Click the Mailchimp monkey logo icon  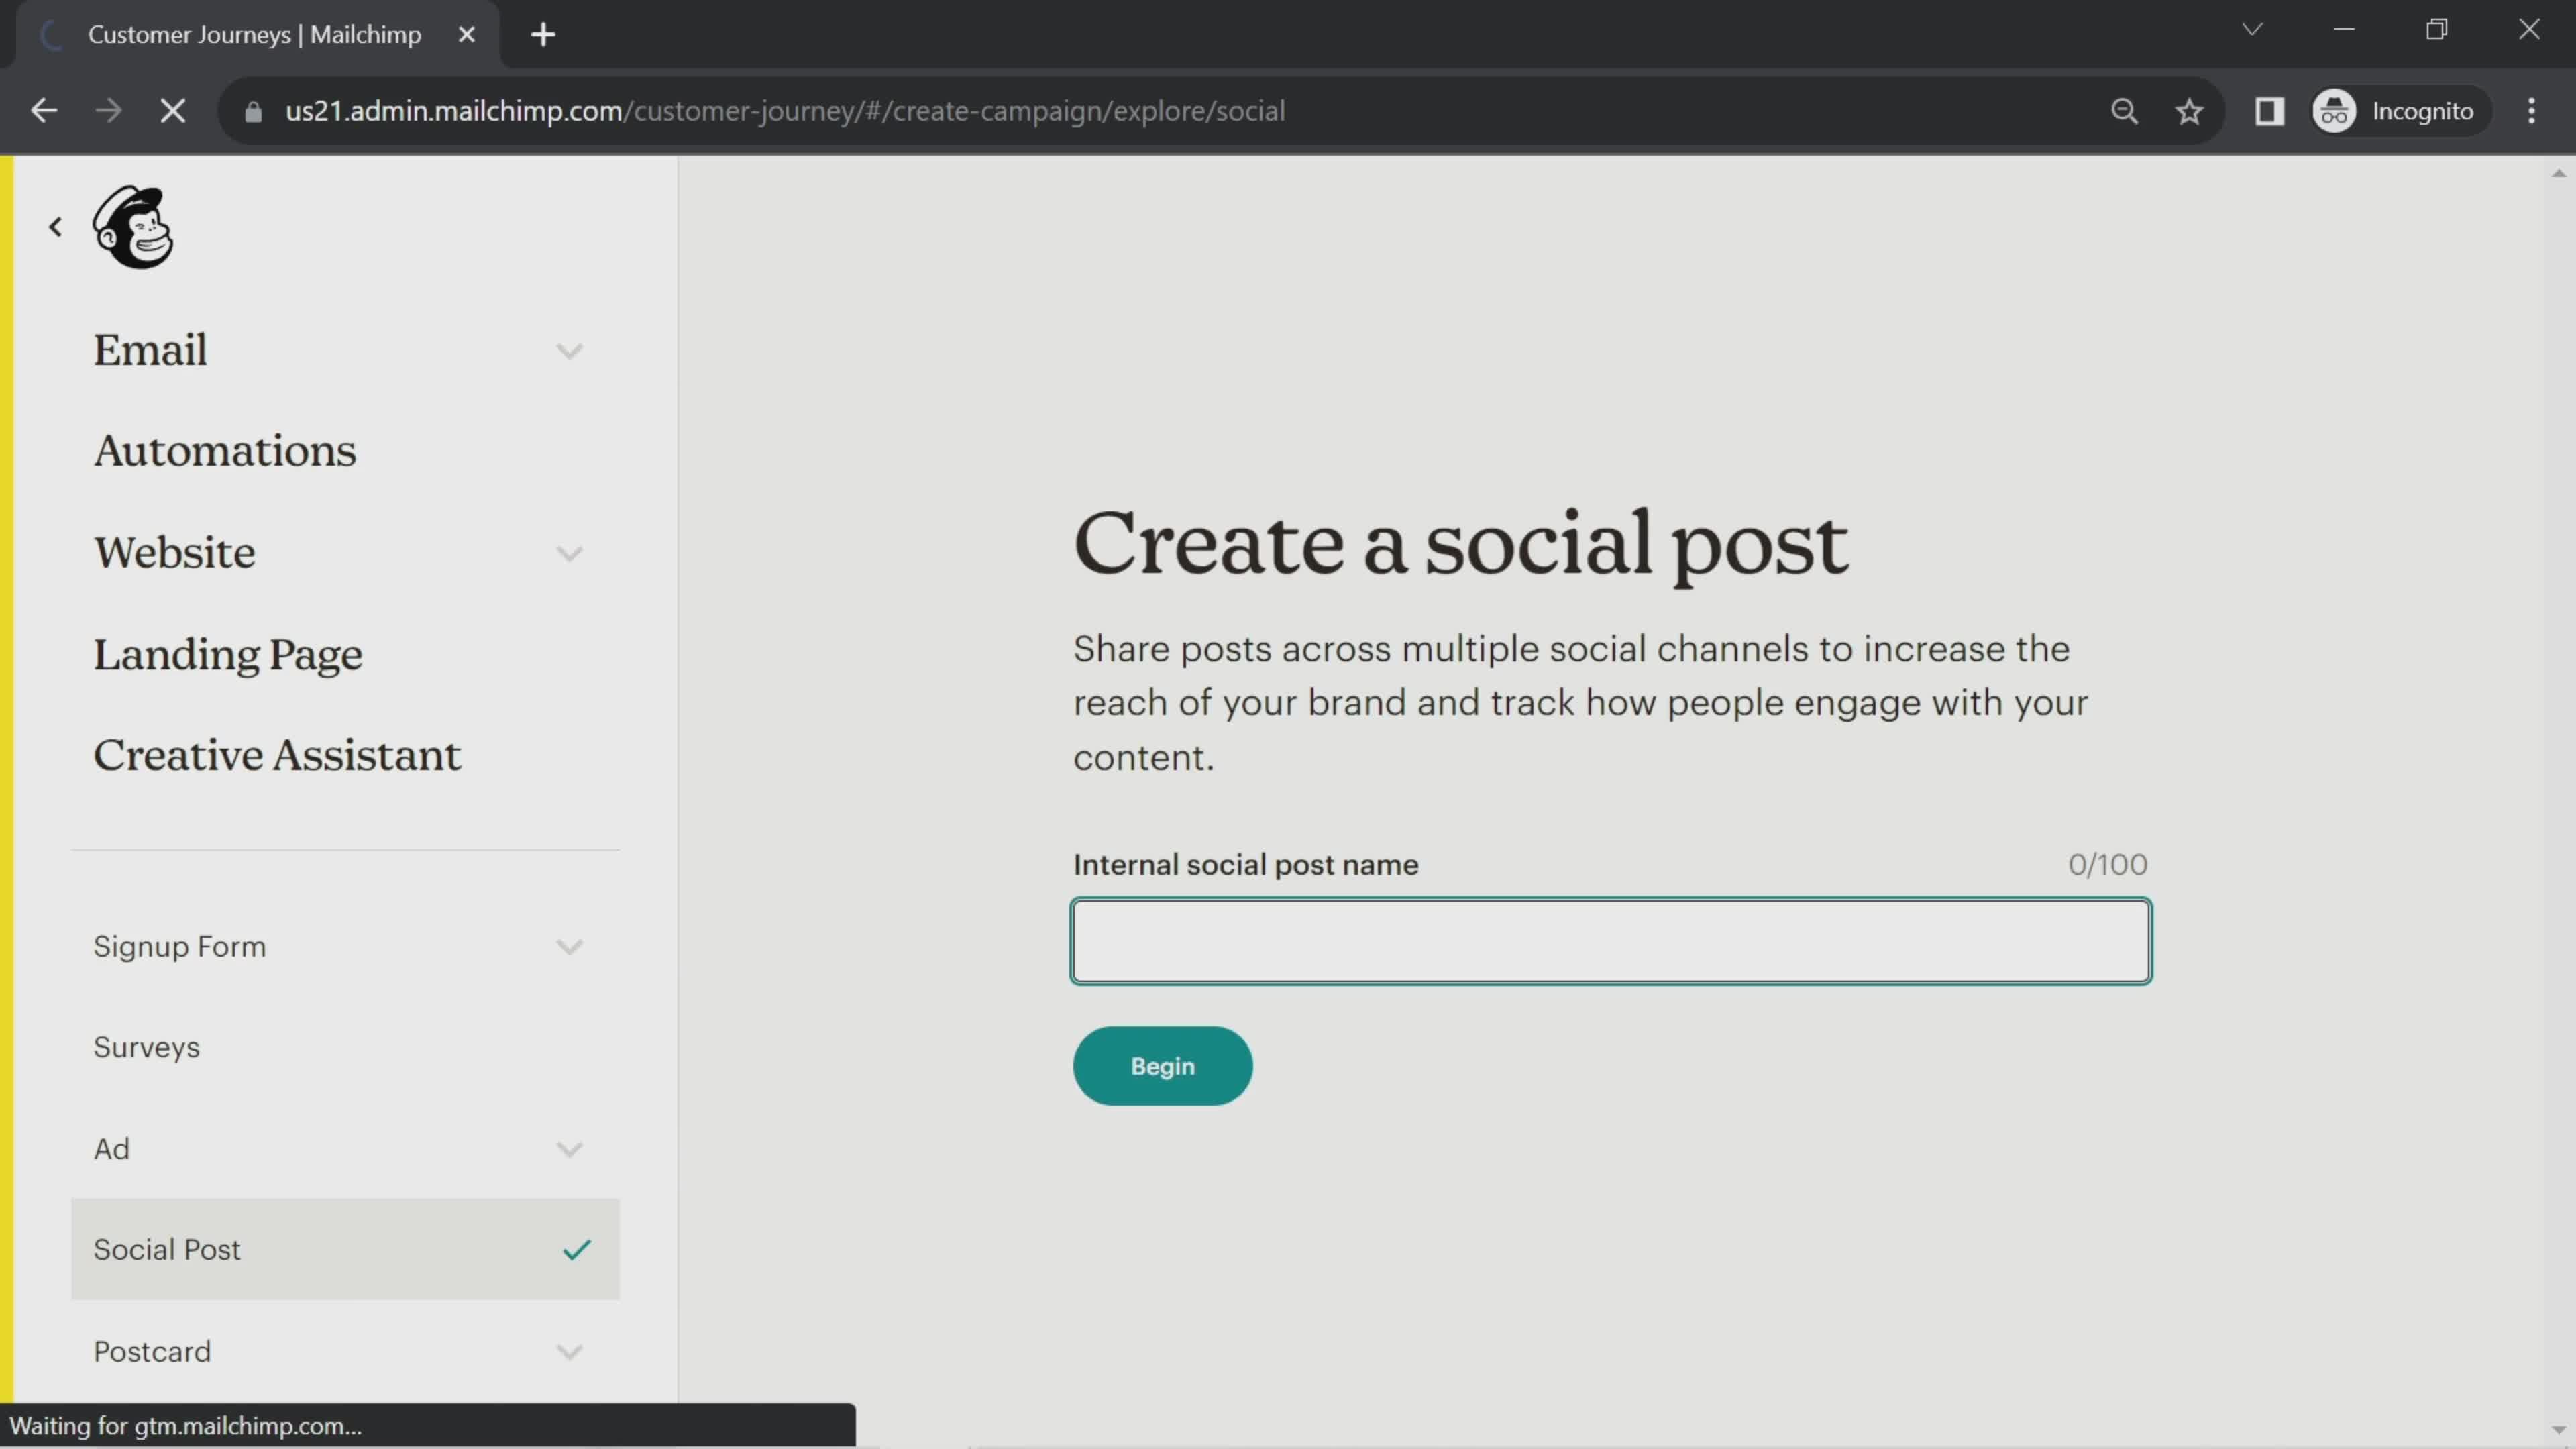click(134, 227)
